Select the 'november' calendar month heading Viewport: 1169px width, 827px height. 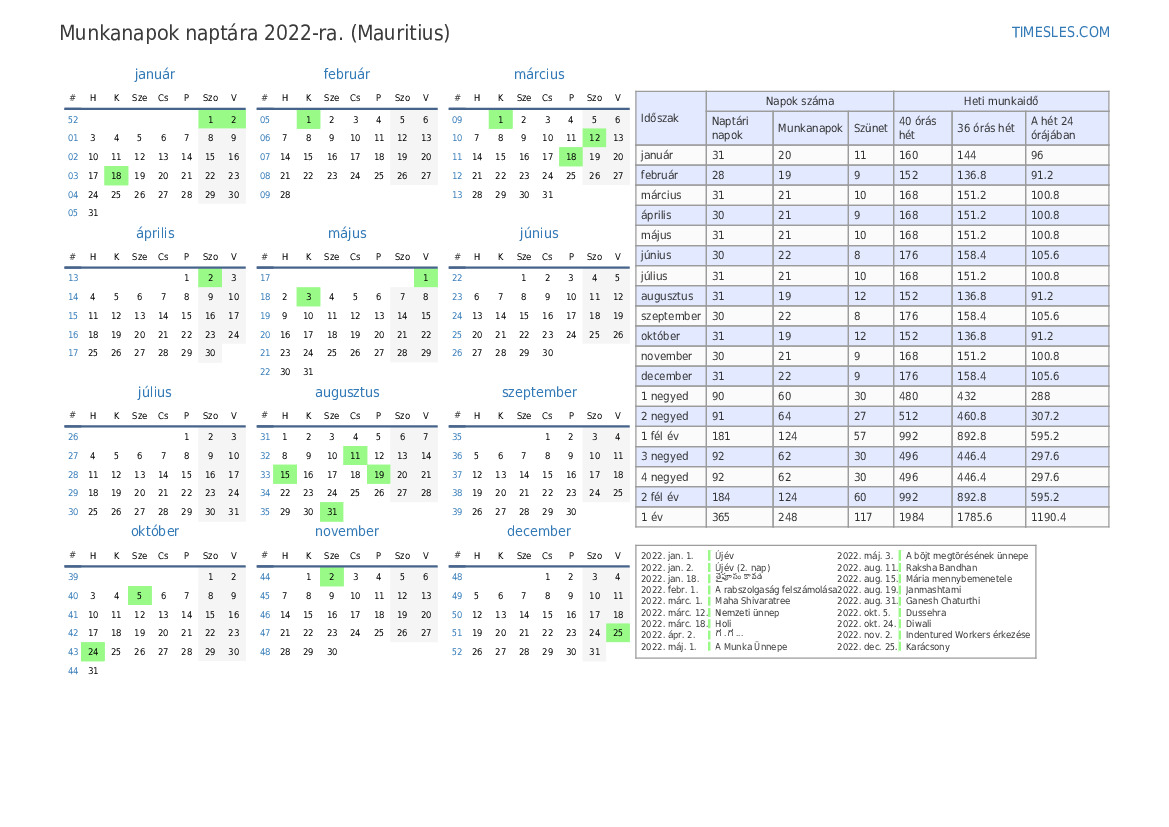coord(347,531)
